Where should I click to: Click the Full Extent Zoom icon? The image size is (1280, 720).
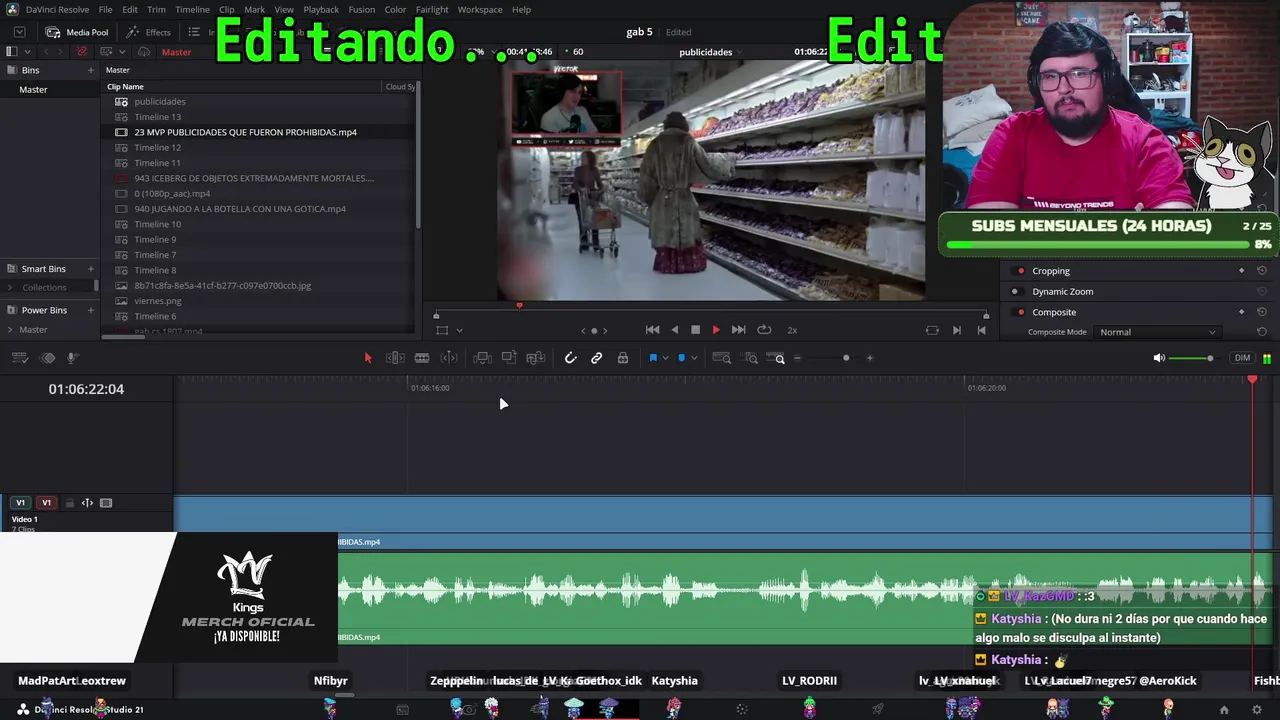(x=721, y=358)
